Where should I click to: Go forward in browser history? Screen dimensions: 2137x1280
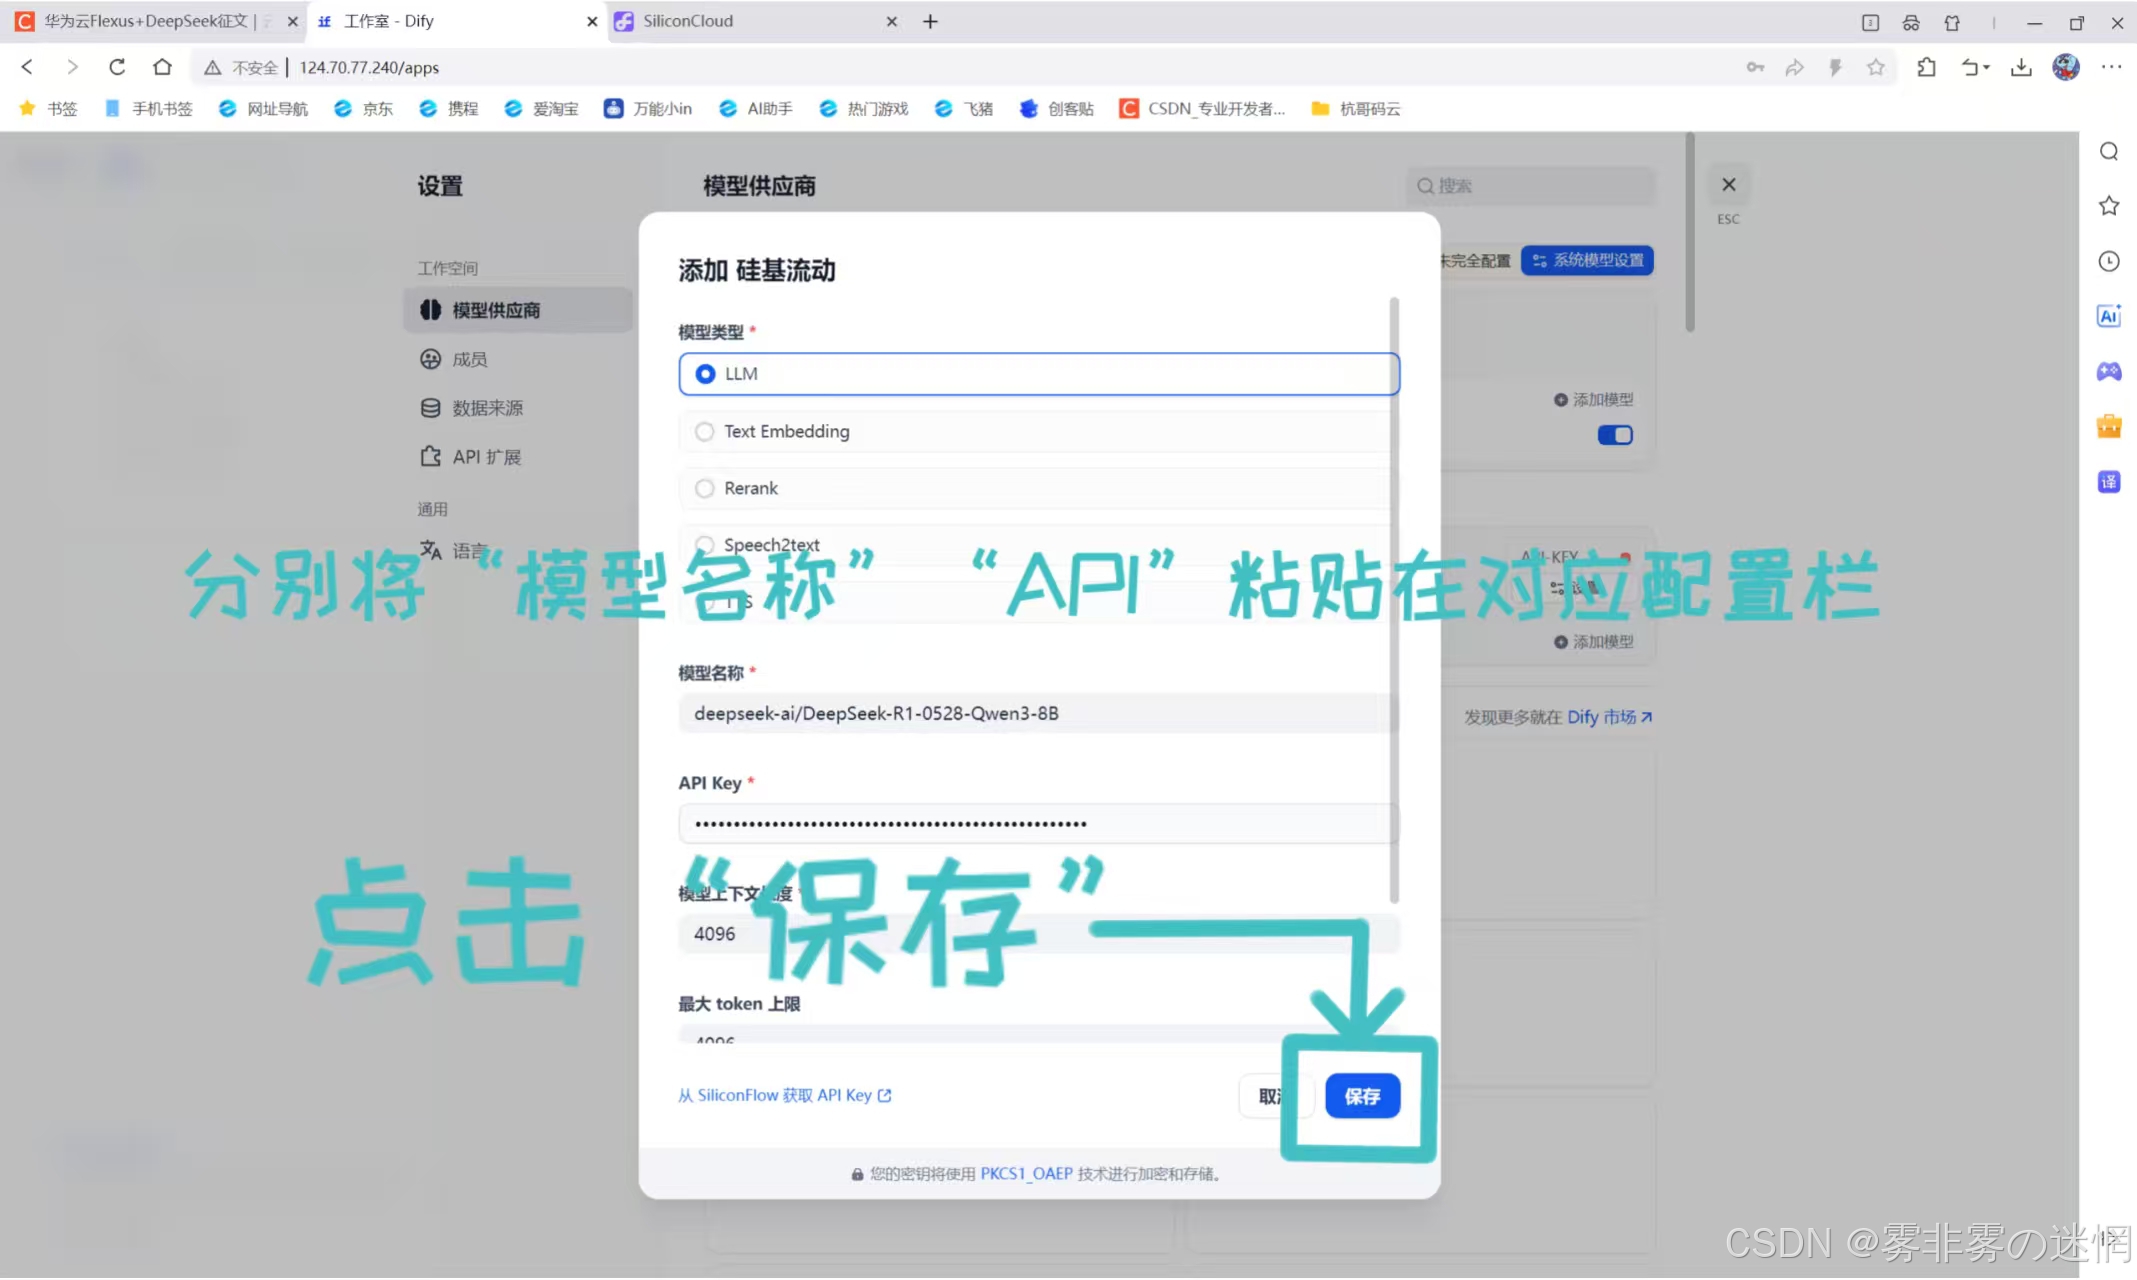point(72,67)
